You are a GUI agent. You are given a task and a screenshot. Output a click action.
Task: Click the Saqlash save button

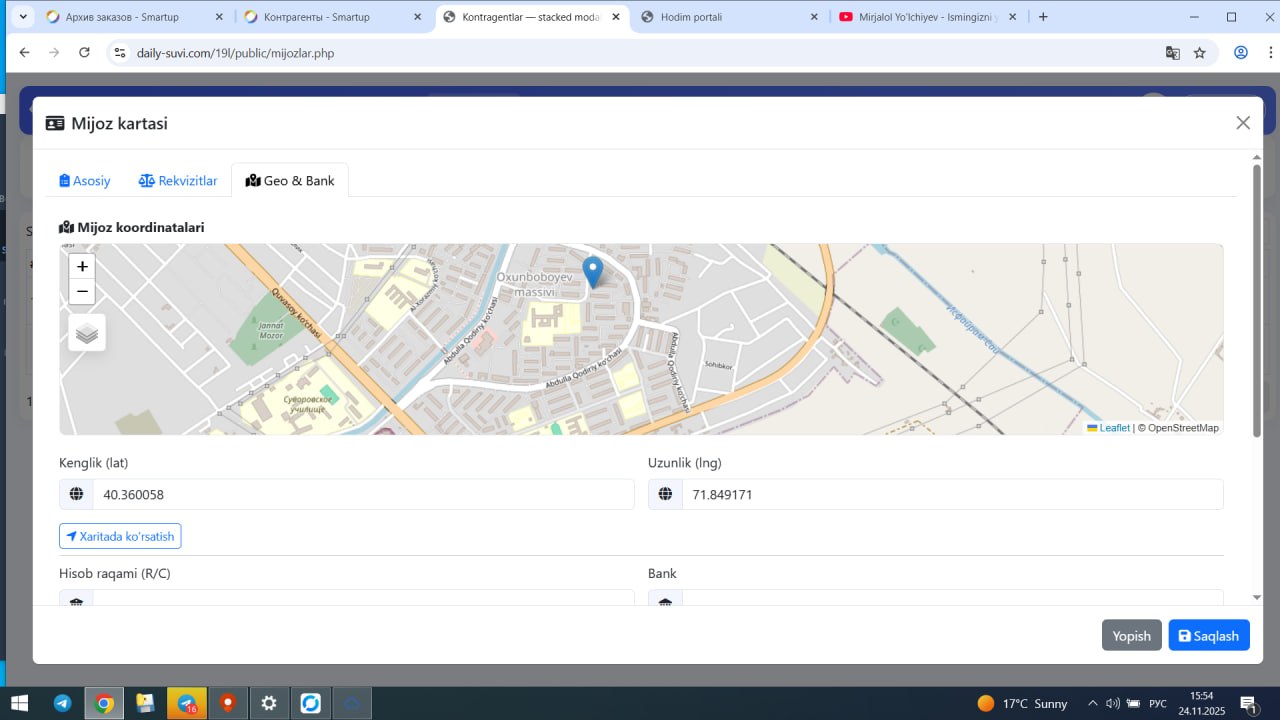(1208, 636)
